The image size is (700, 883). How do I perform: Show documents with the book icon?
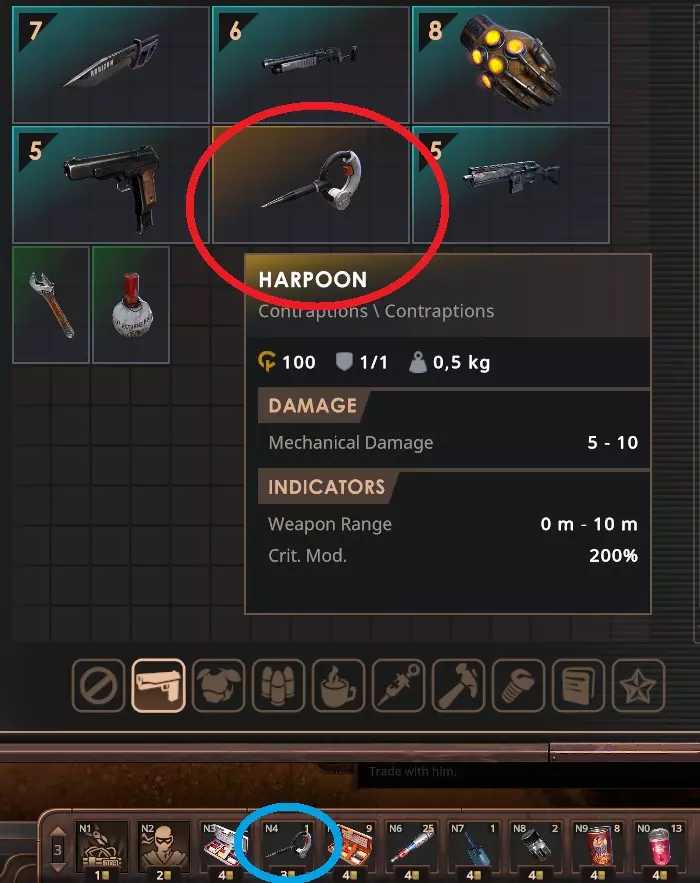coord(578,685)
